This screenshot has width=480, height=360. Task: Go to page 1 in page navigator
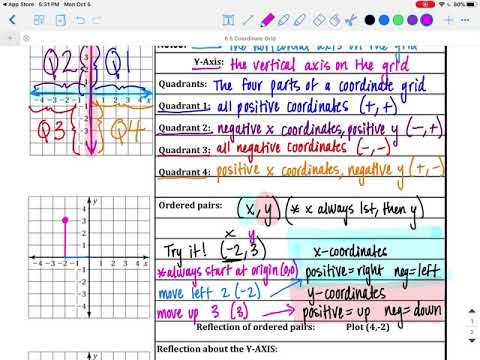[x=472, y=321]
